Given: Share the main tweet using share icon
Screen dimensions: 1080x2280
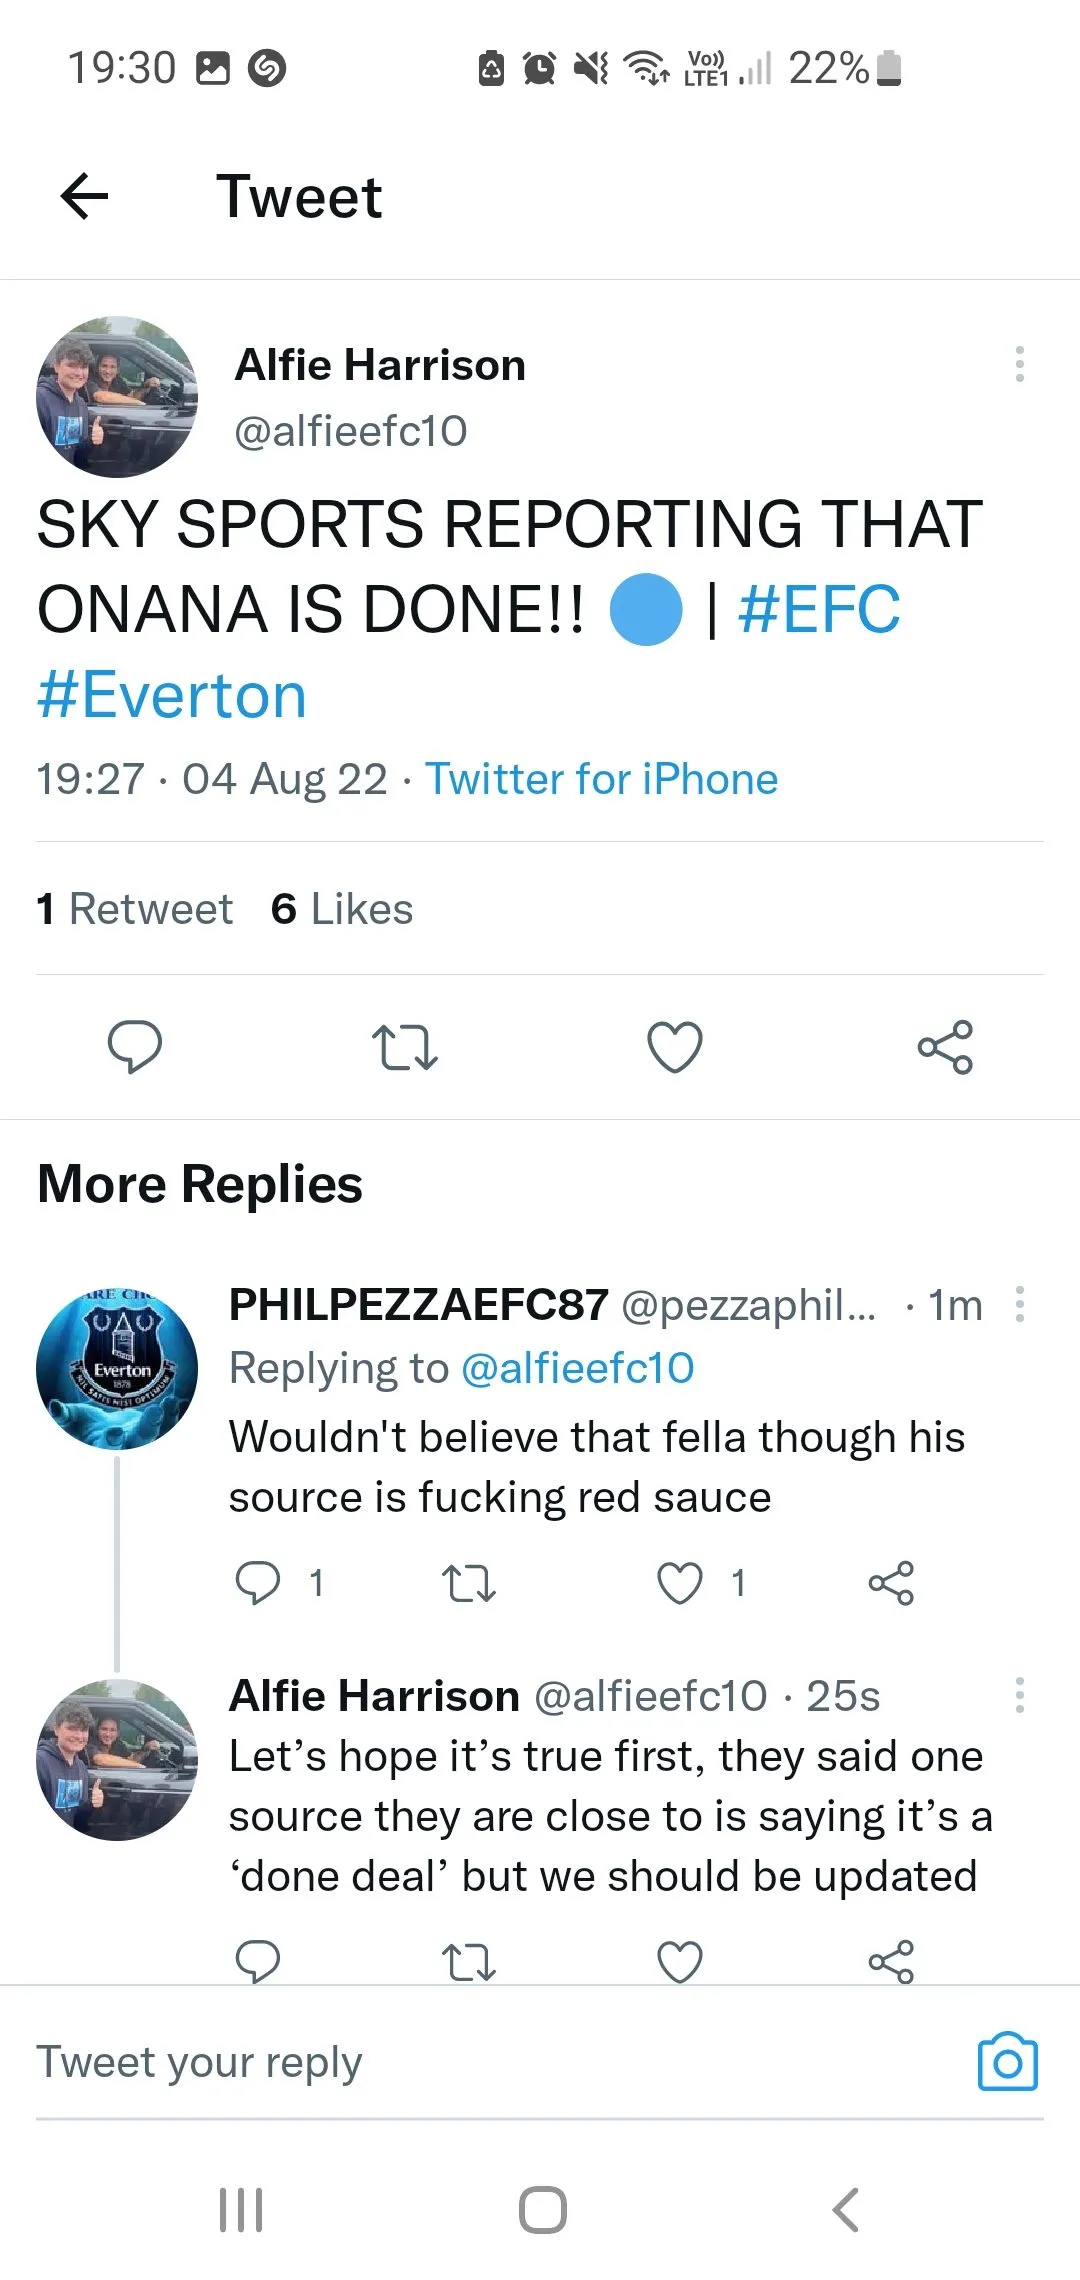Looking at the screenshot, I should click(x=945, y=1047).
